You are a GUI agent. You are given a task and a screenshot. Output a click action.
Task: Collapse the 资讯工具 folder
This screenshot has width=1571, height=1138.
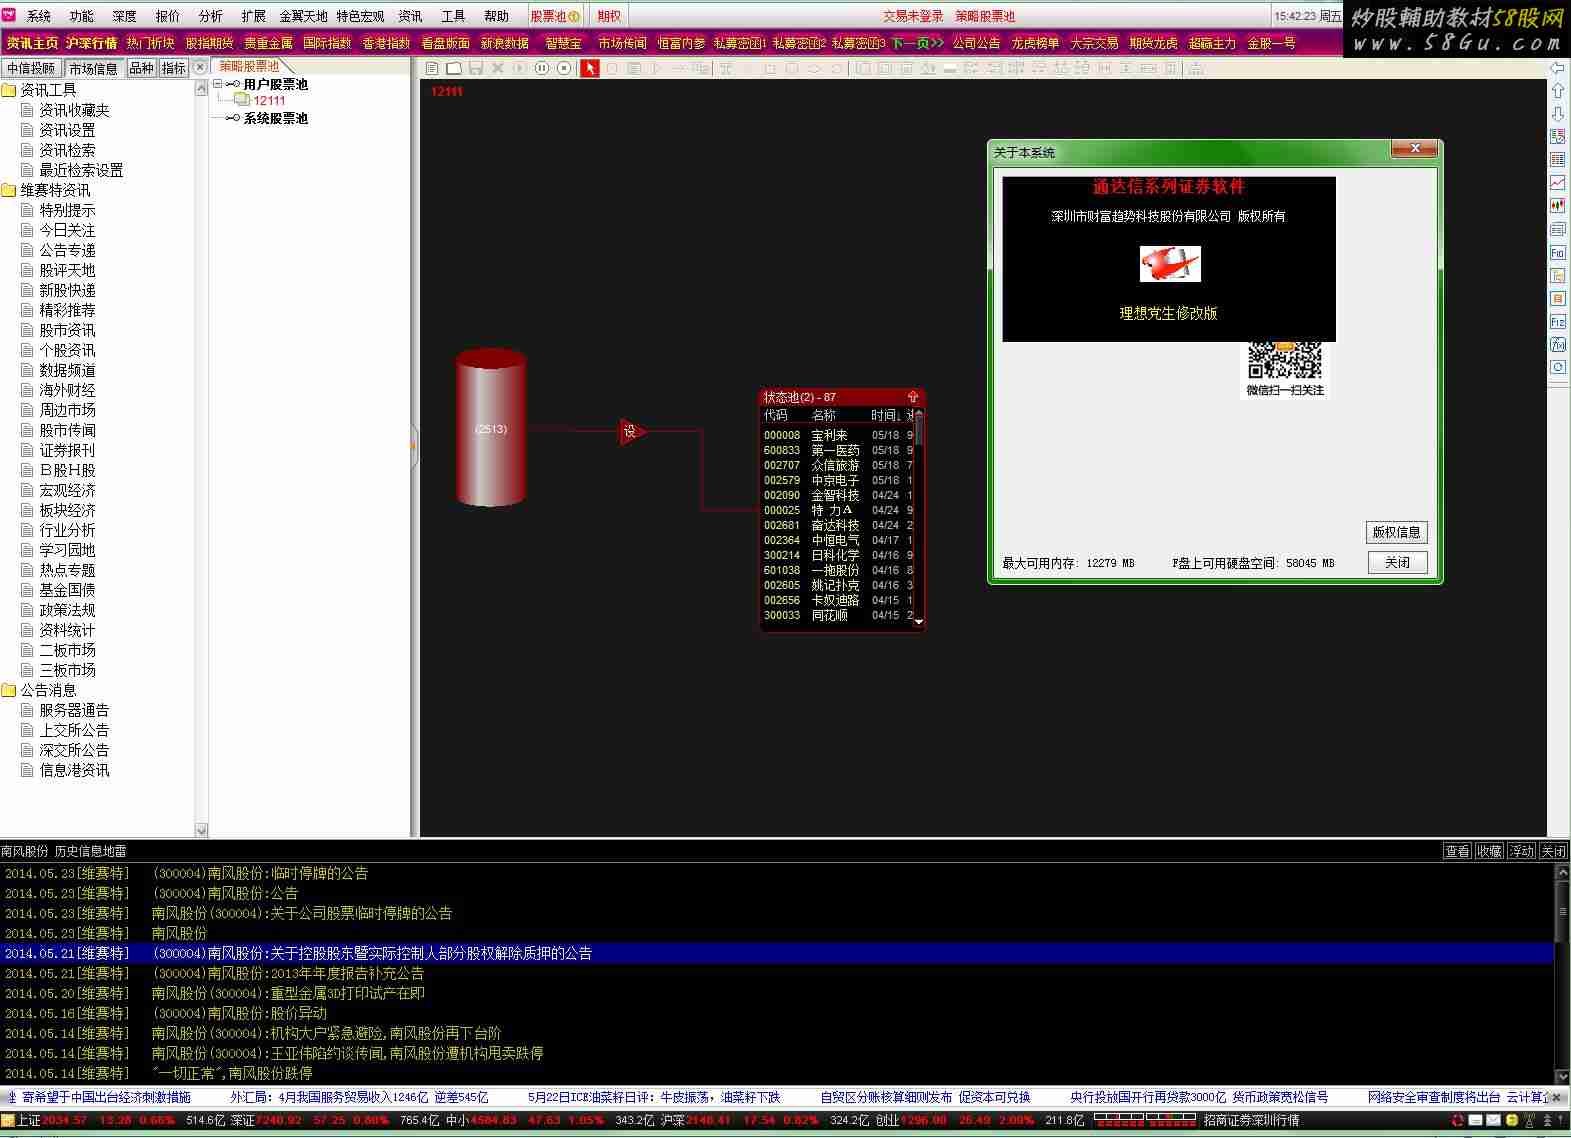coord(9,90)
